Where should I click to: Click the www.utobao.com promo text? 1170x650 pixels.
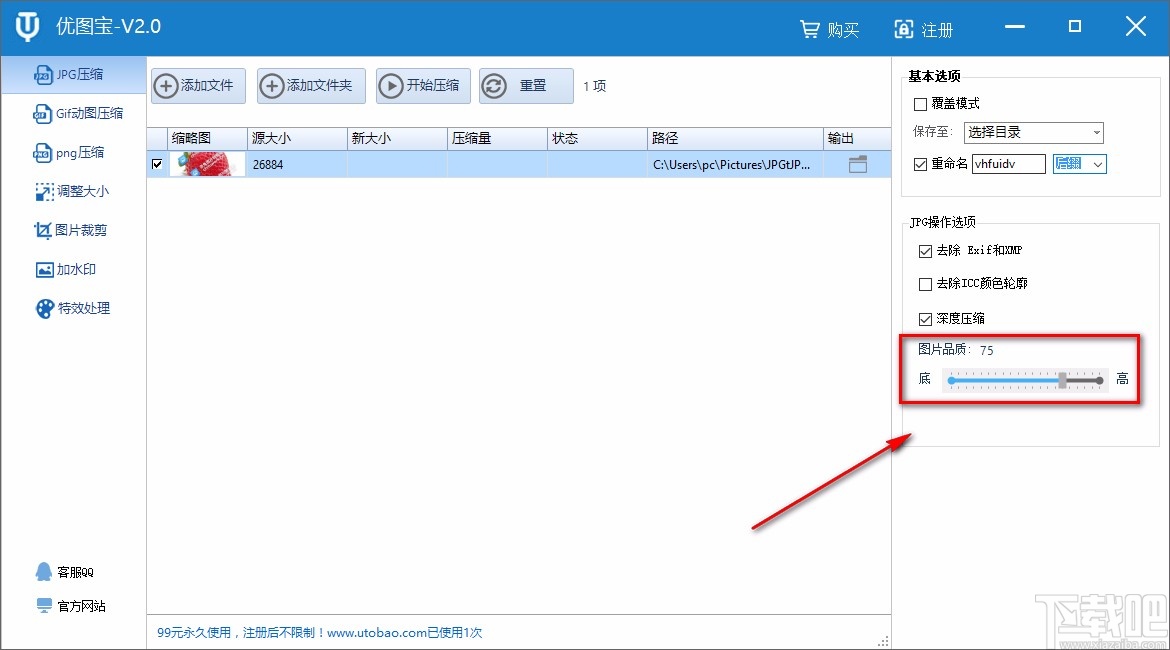[x=376, y=633]
